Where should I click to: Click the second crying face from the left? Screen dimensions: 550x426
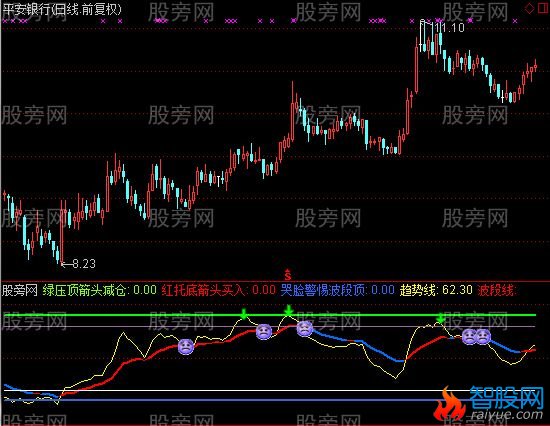(264, 332)
